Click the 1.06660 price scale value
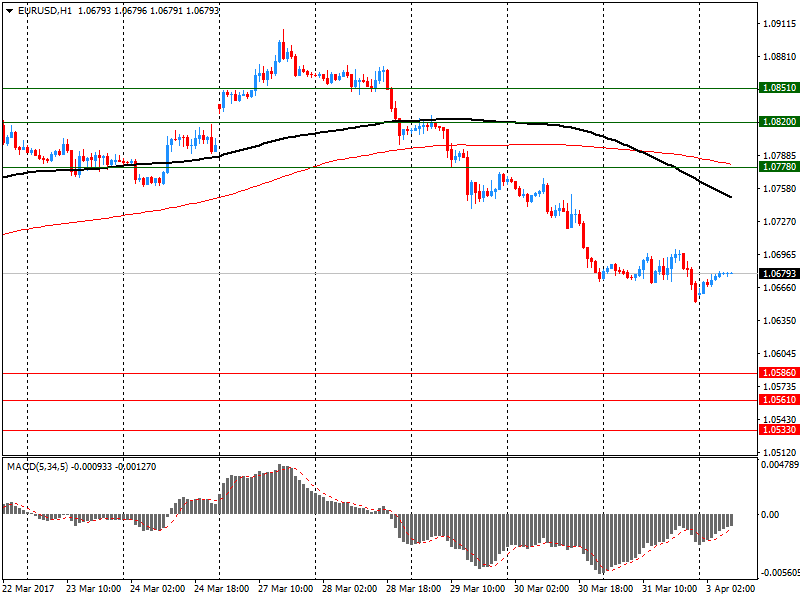Screen dimensions: 800x600 [x=780, y=288]
